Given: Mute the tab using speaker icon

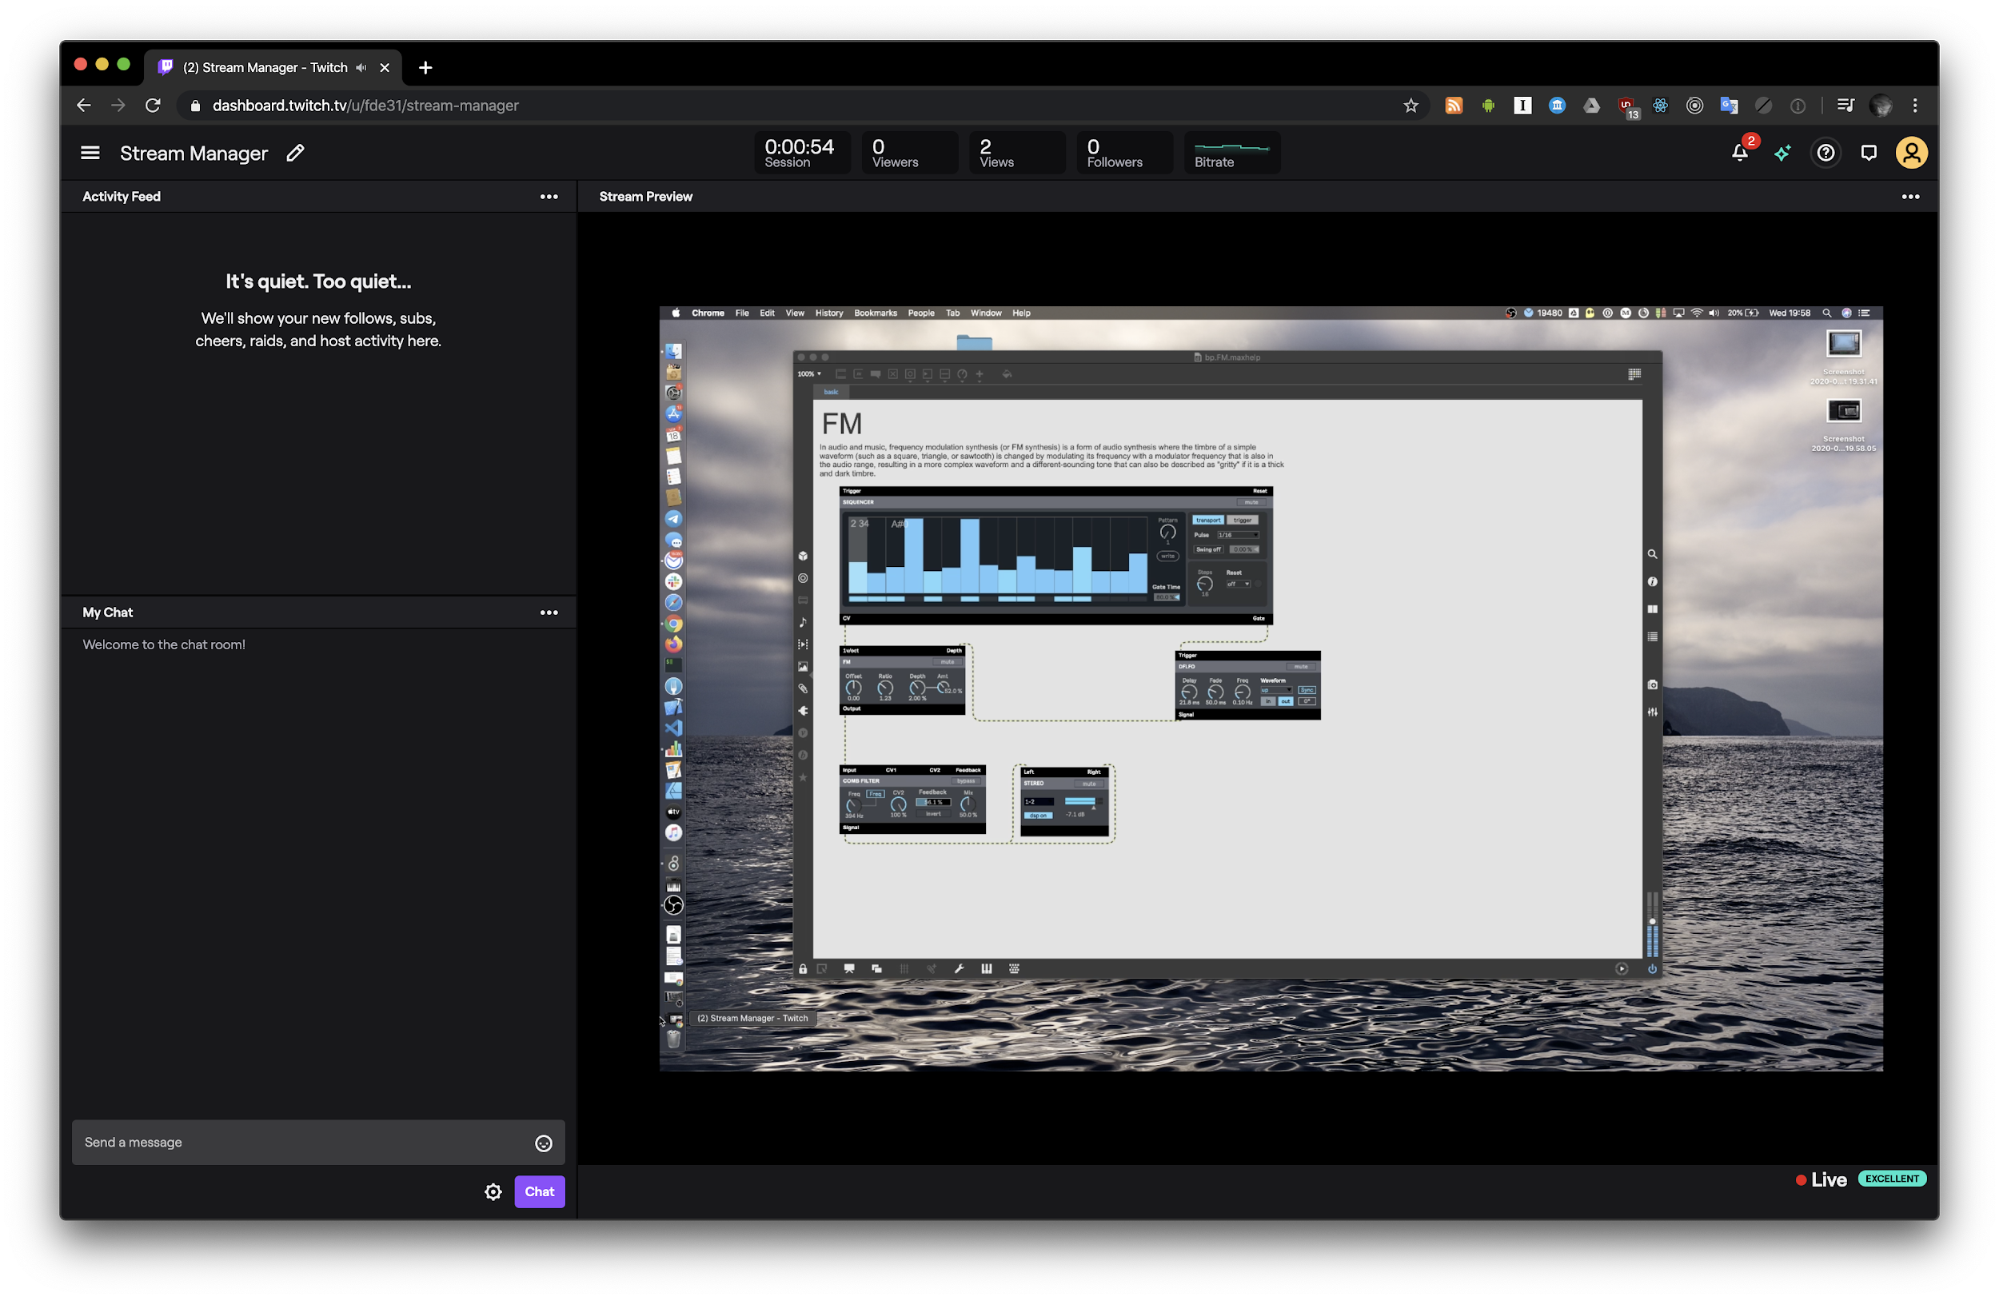Looking at the screenshot, I should coord(361,67).
